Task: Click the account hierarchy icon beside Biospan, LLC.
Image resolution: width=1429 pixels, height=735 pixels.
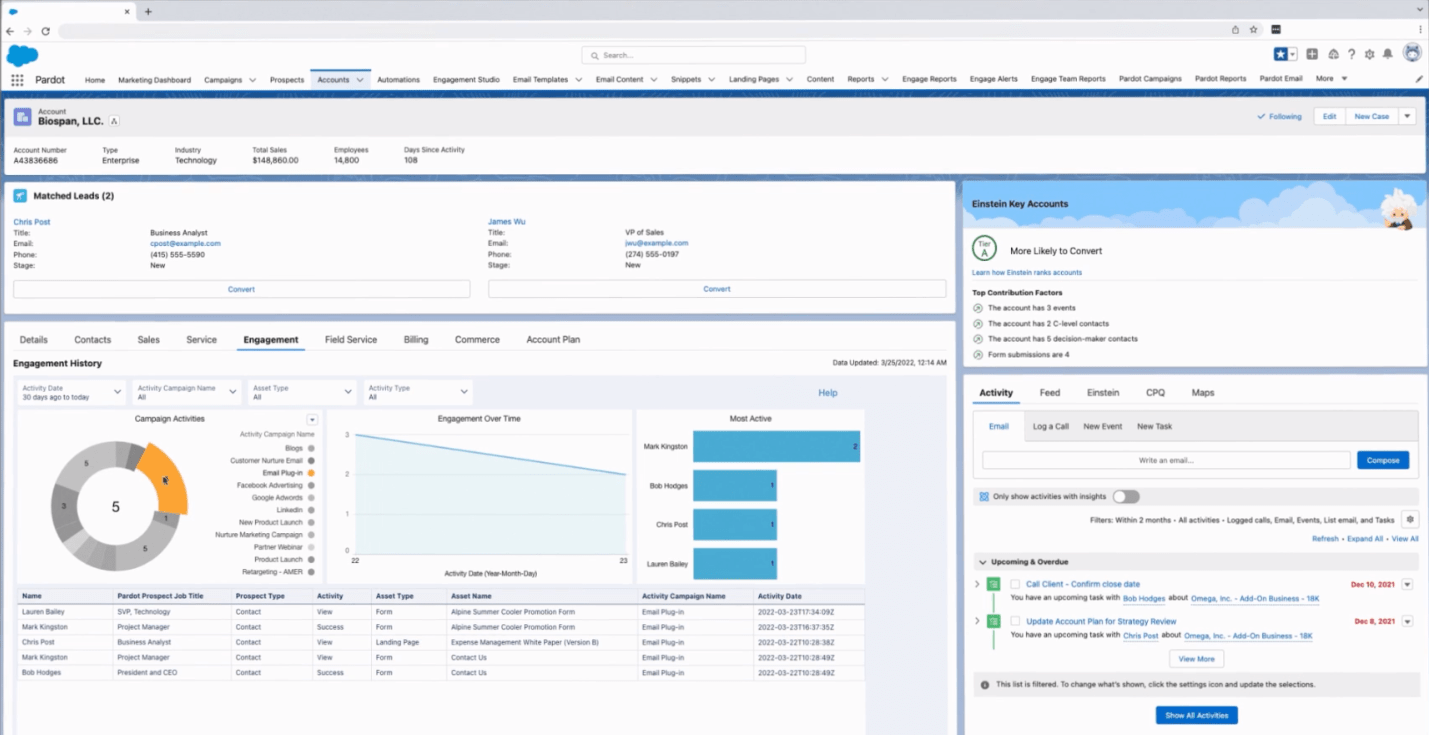Action: [114, 121]
